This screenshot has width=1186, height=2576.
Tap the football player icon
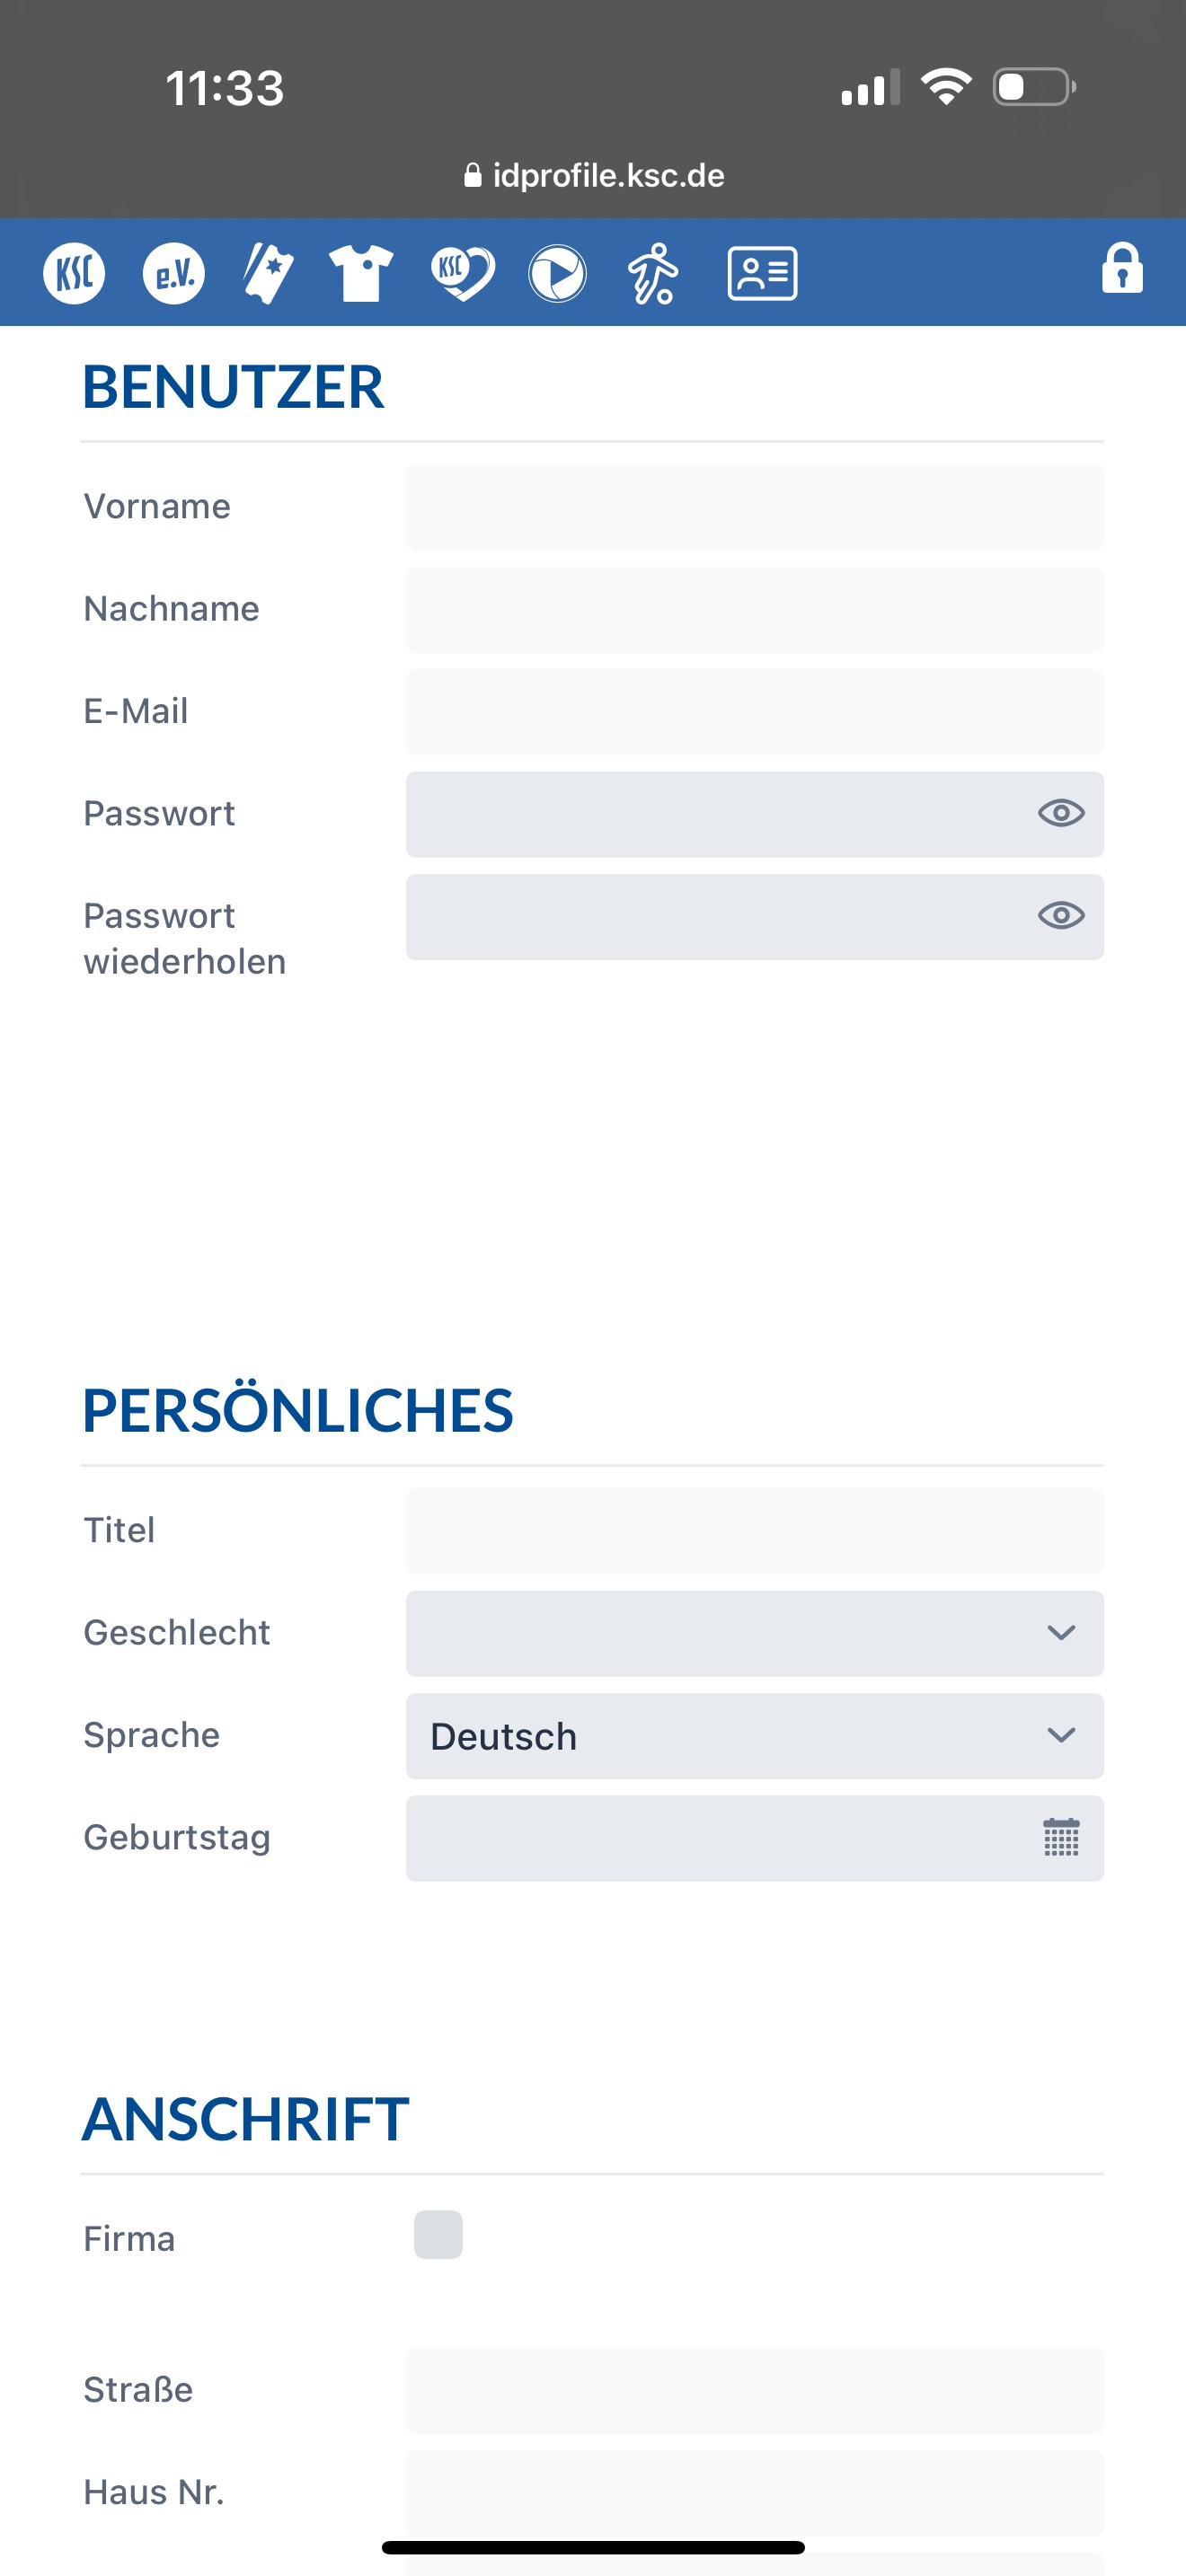click(x=652, y=273)
